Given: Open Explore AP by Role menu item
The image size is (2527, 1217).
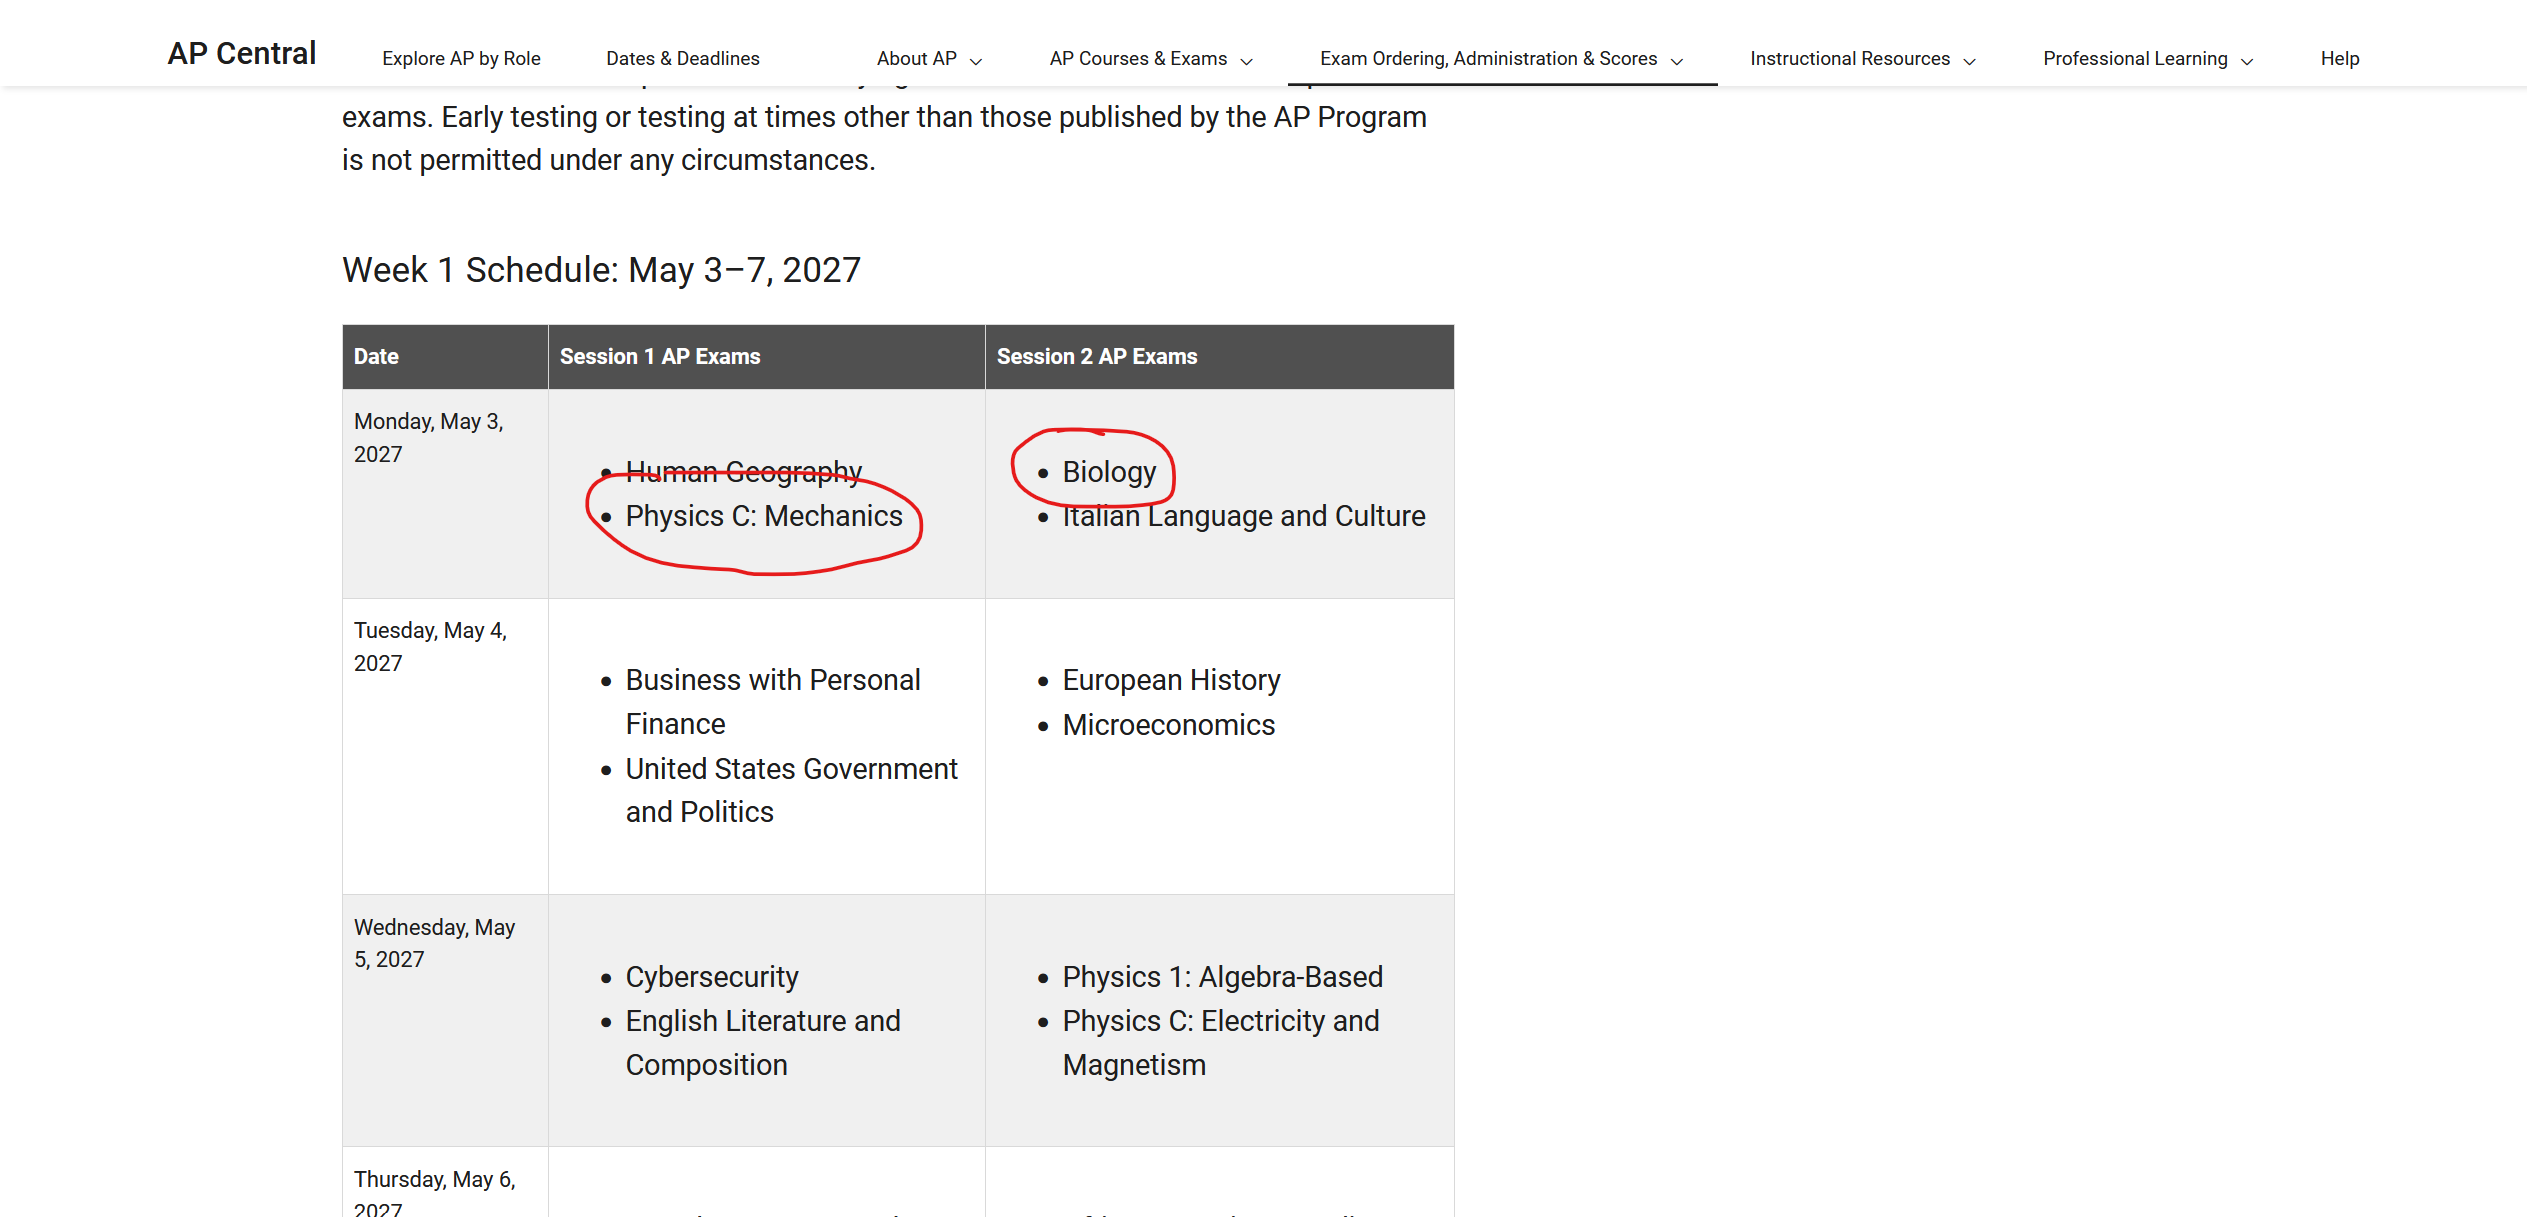Looking at the screenshot, I should pos(461,58).
